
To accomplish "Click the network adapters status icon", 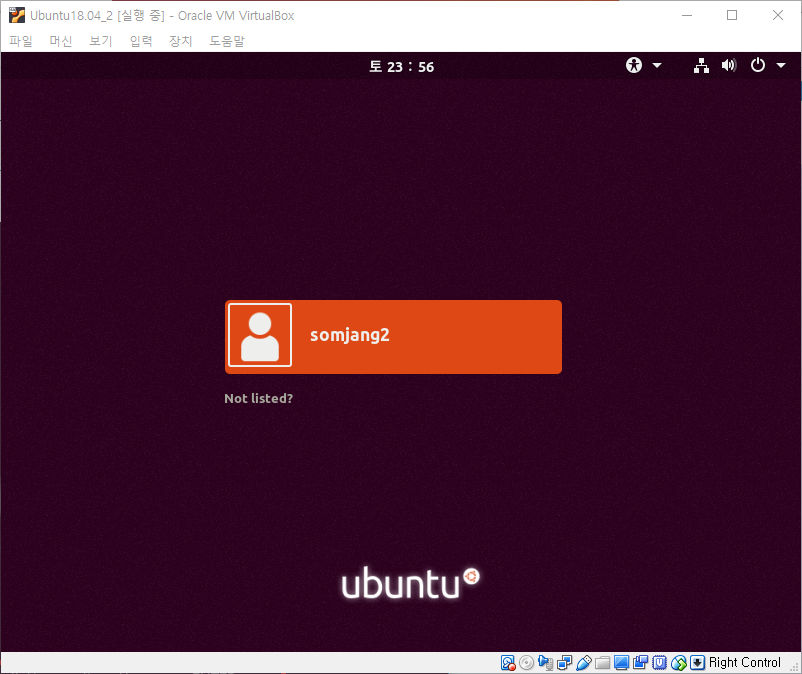I will (564, 663).
